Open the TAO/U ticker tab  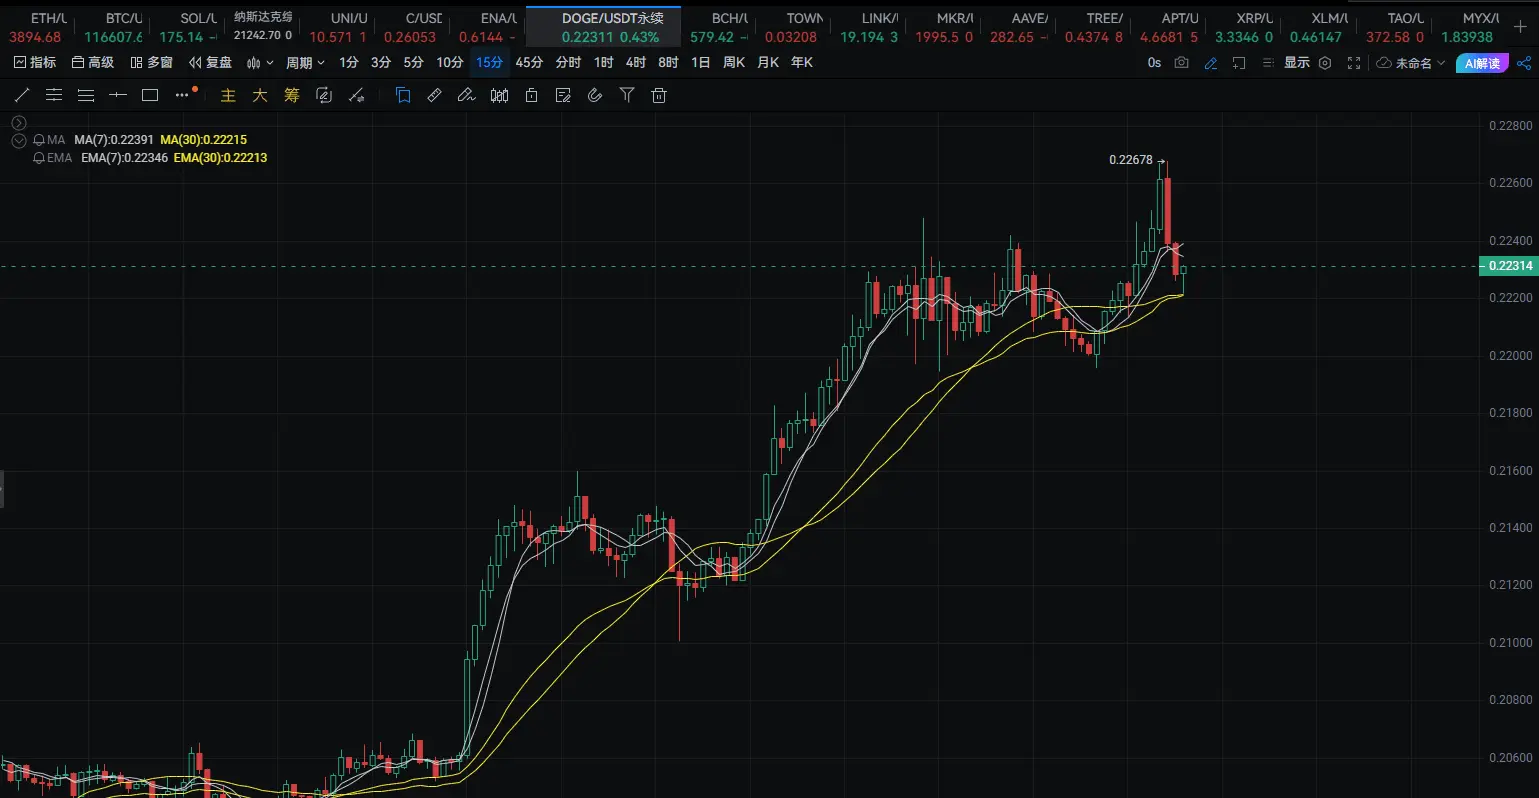[1394, 27]
